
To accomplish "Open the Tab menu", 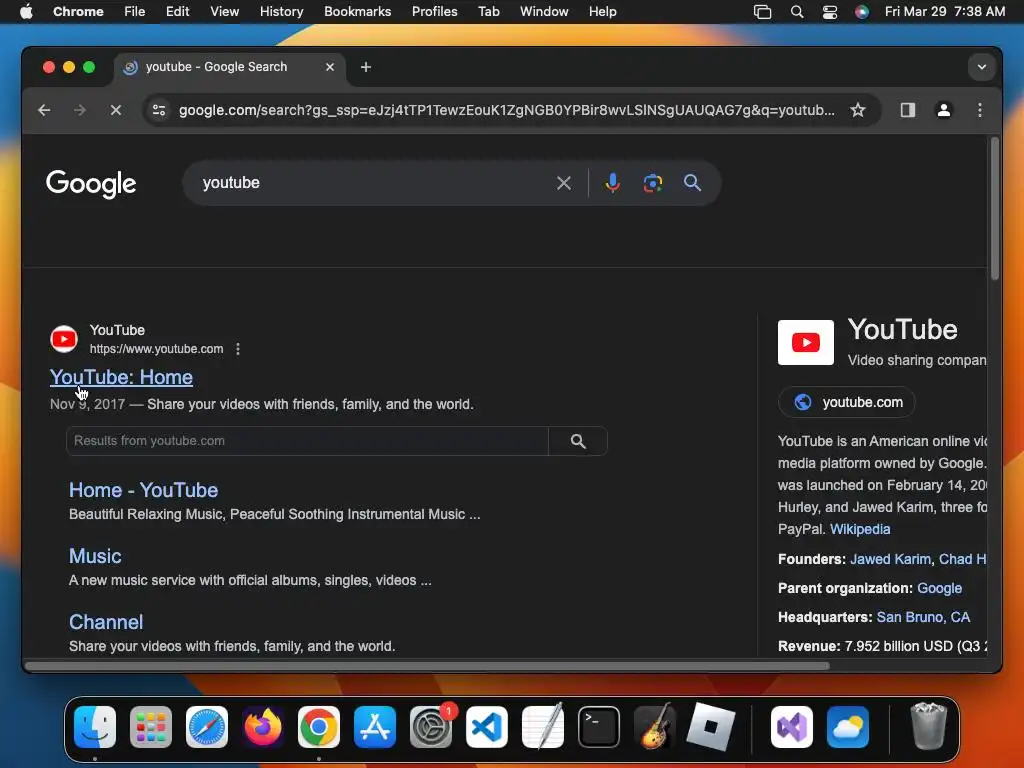I will pyautogui.click(x=488, y=12).
